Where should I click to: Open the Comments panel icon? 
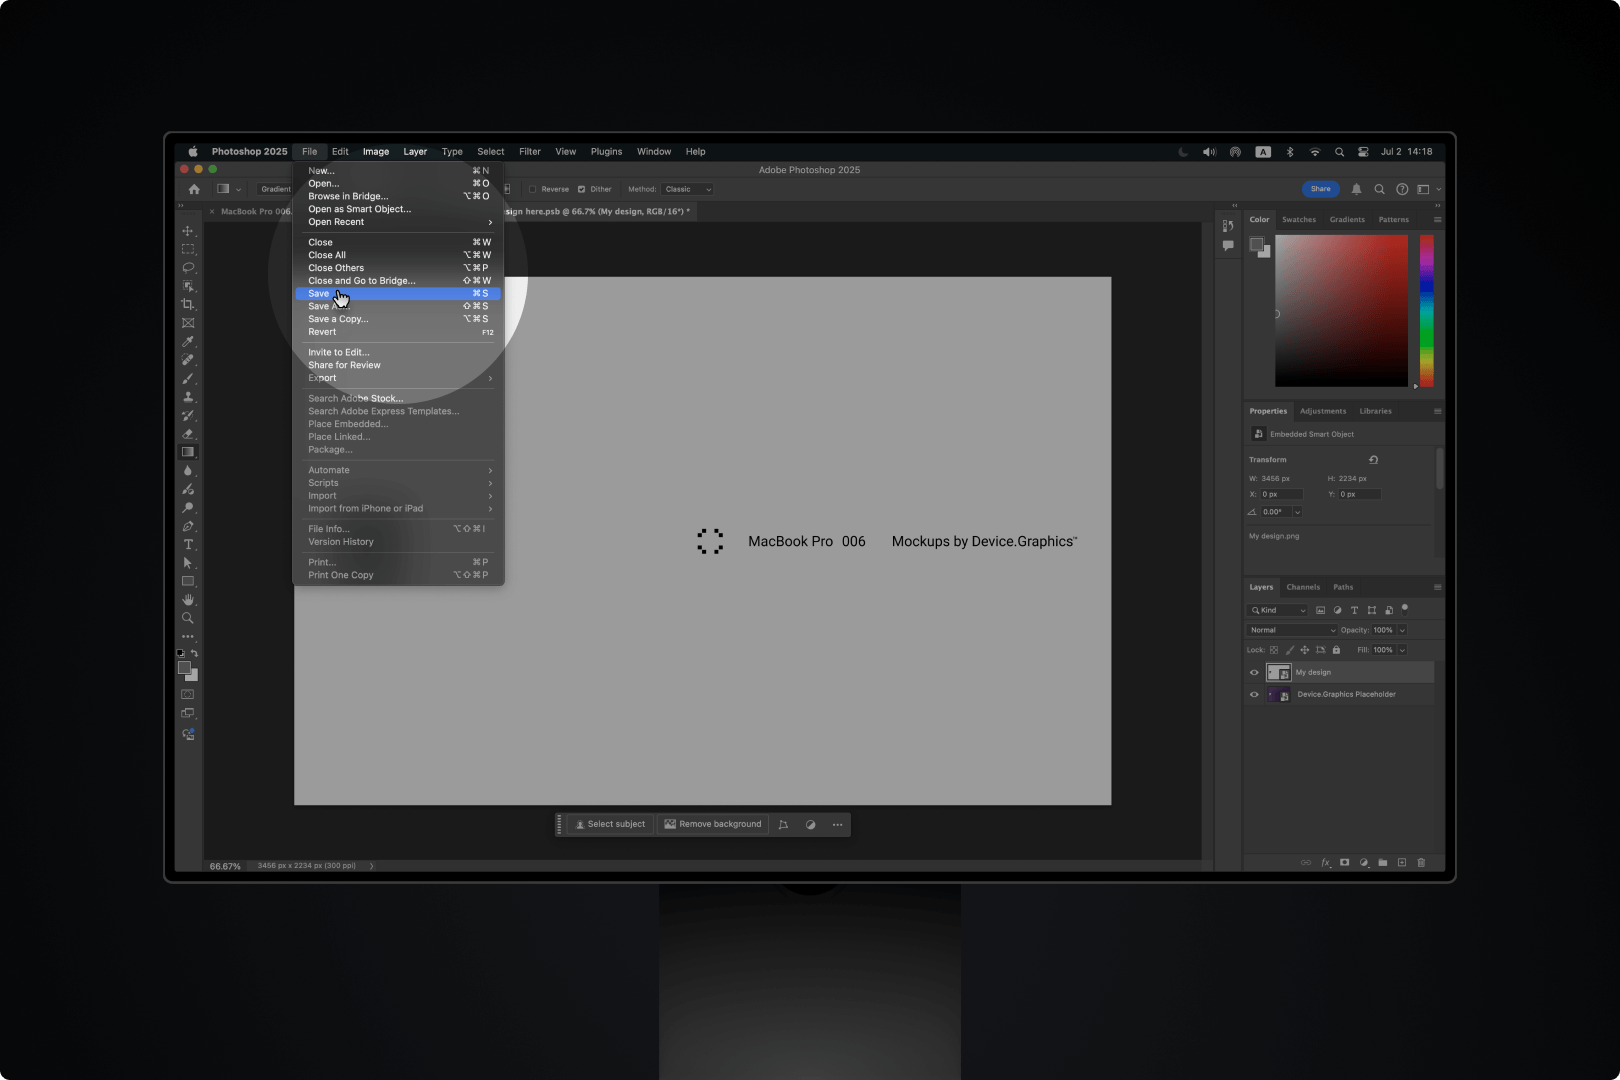1228,246
